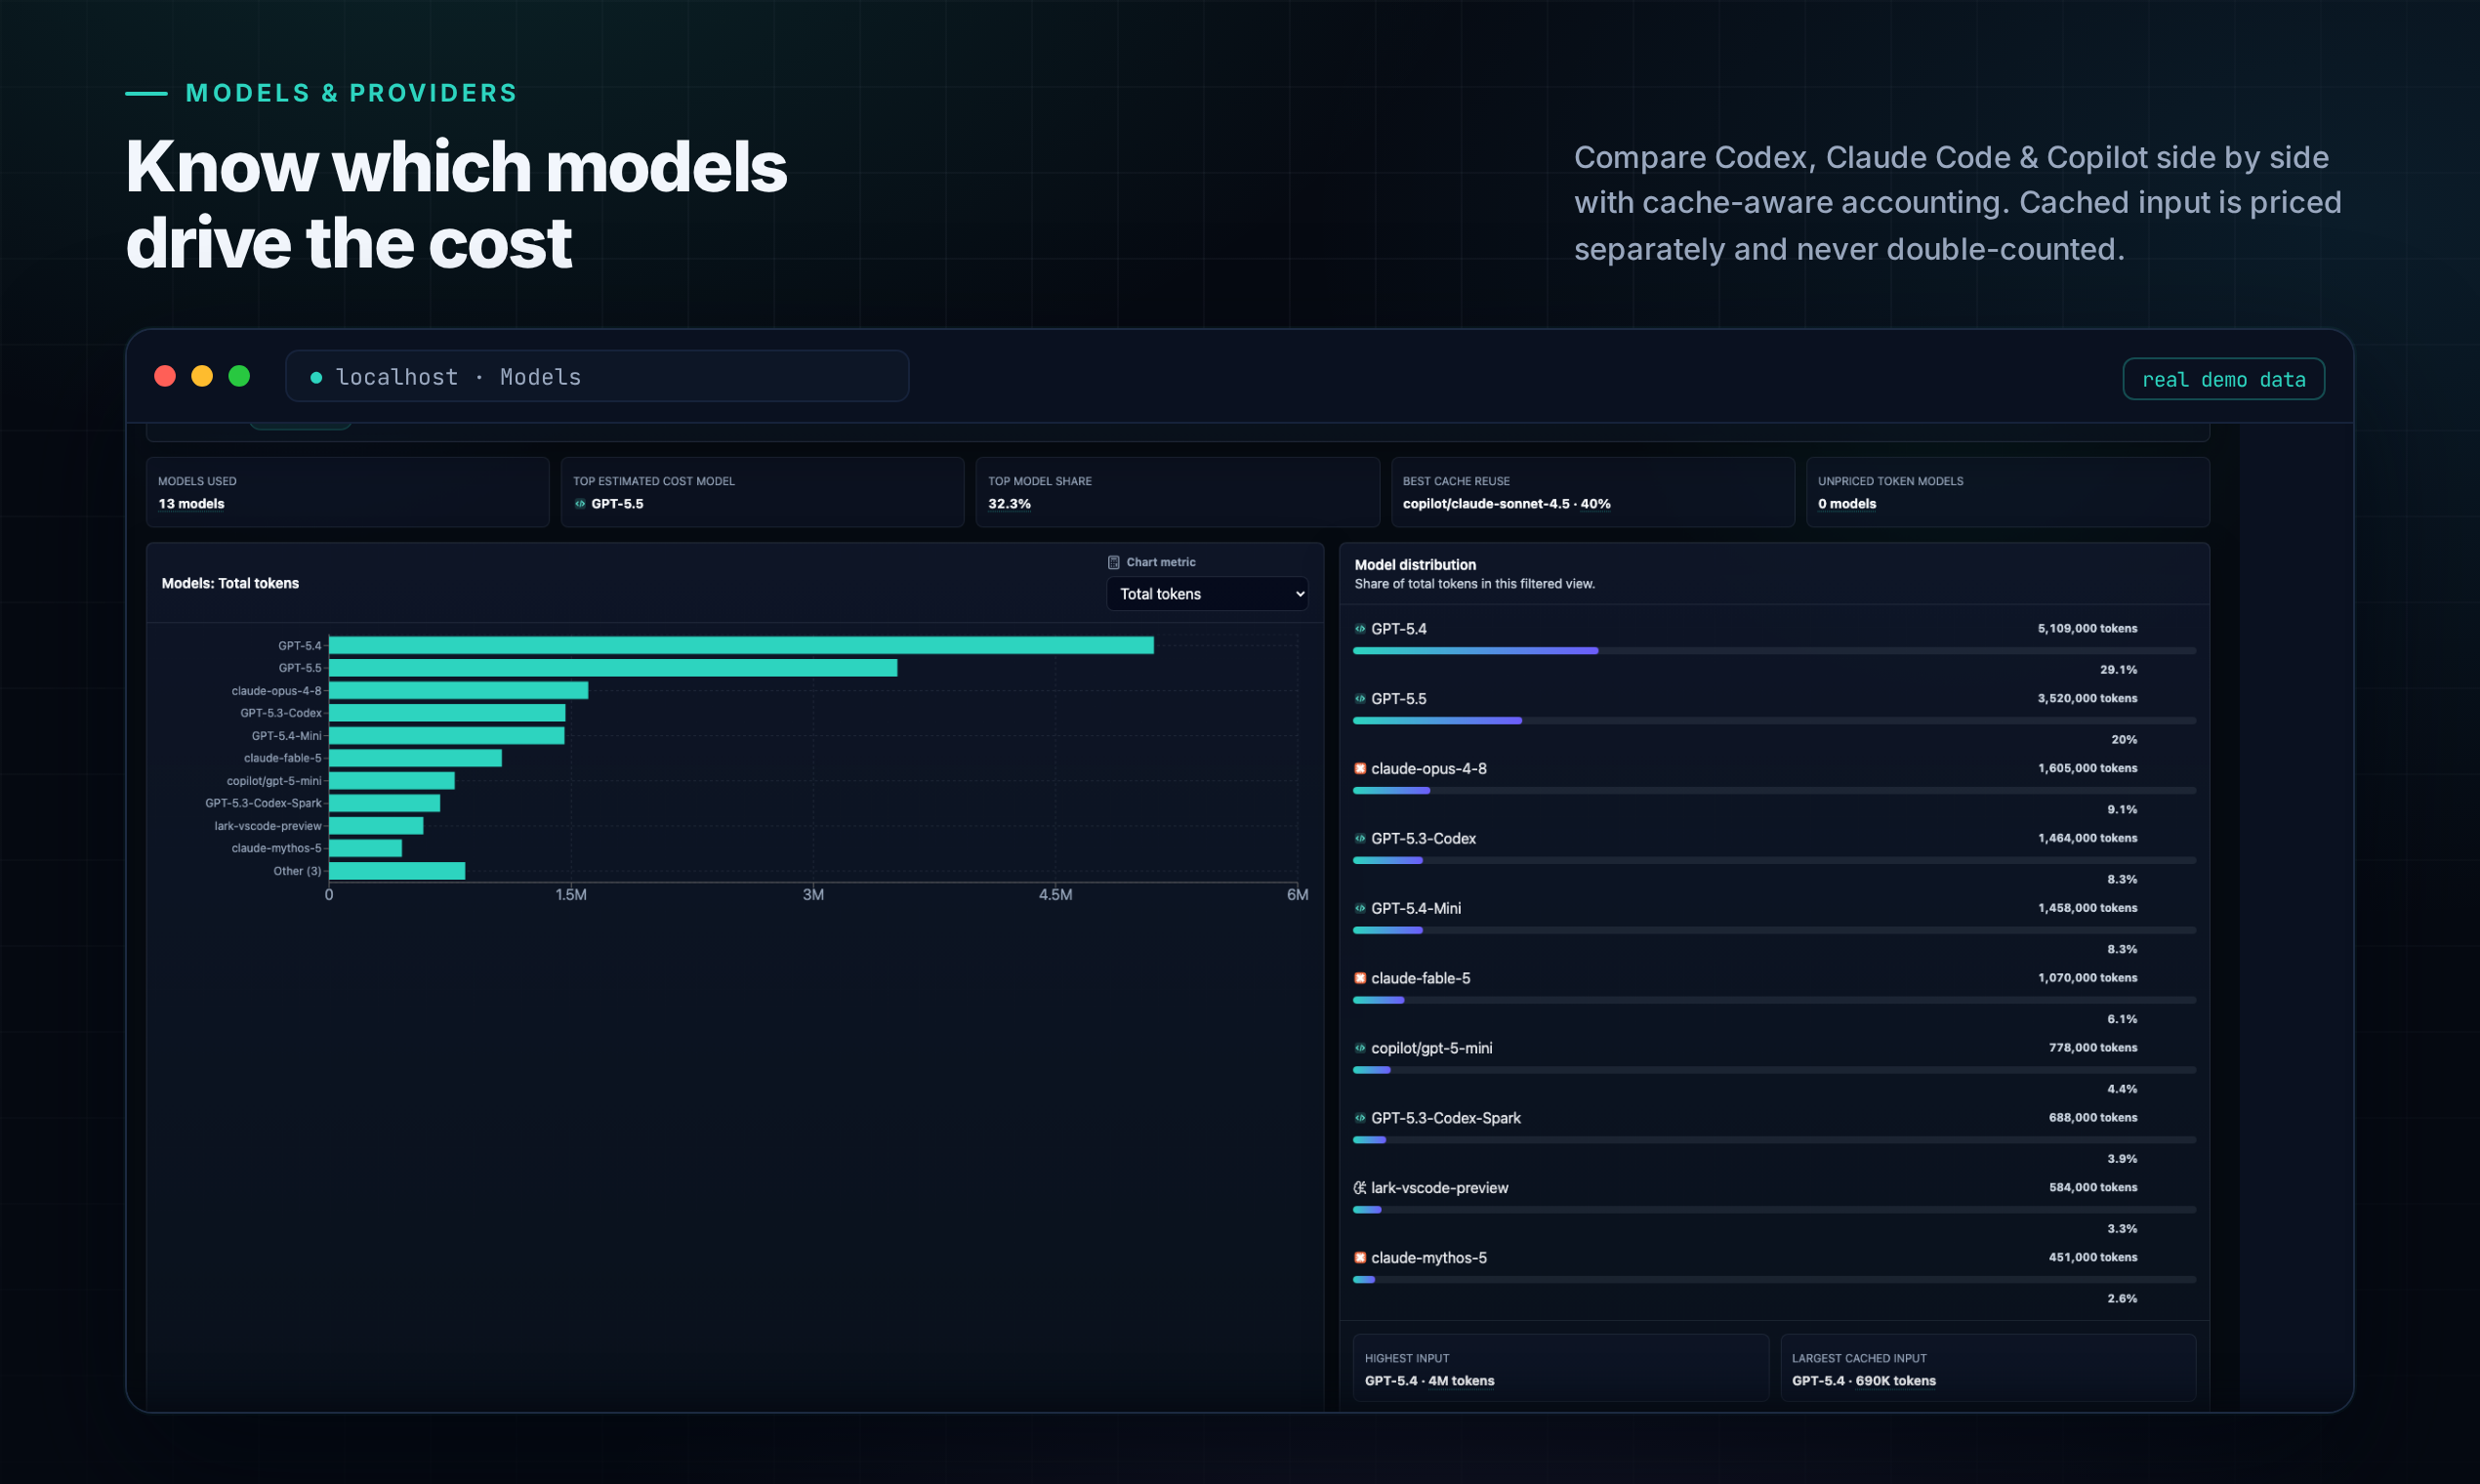Click the GPT-5.4 provider icon in distribution list
2480x1484 pixels.
[x=1360, y=629]
